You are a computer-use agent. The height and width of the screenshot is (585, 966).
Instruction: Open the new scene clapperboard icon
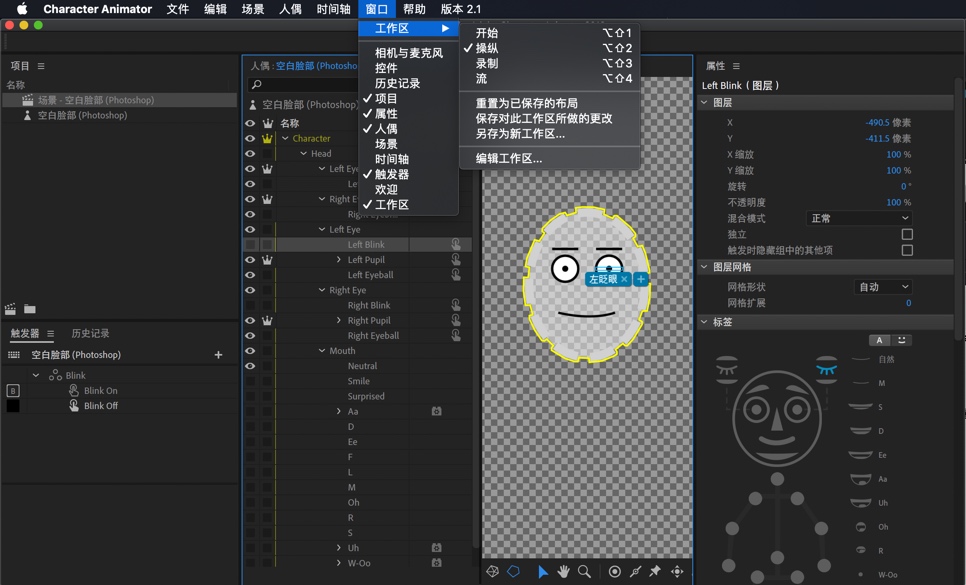pos(10,309)
